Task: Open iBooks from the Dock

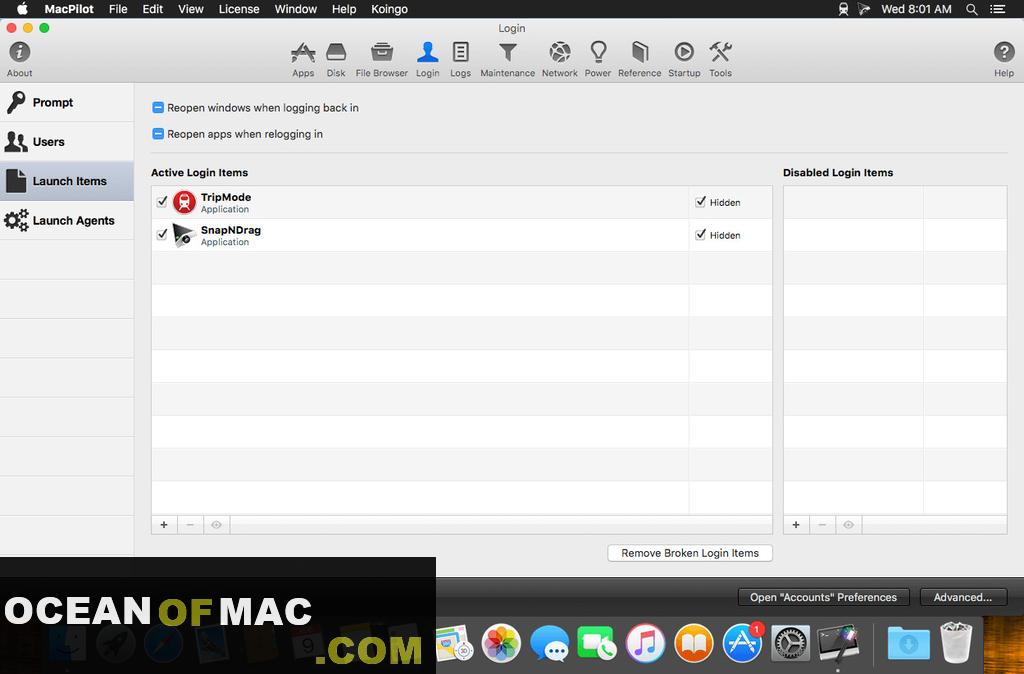Action: pos(694,643)
